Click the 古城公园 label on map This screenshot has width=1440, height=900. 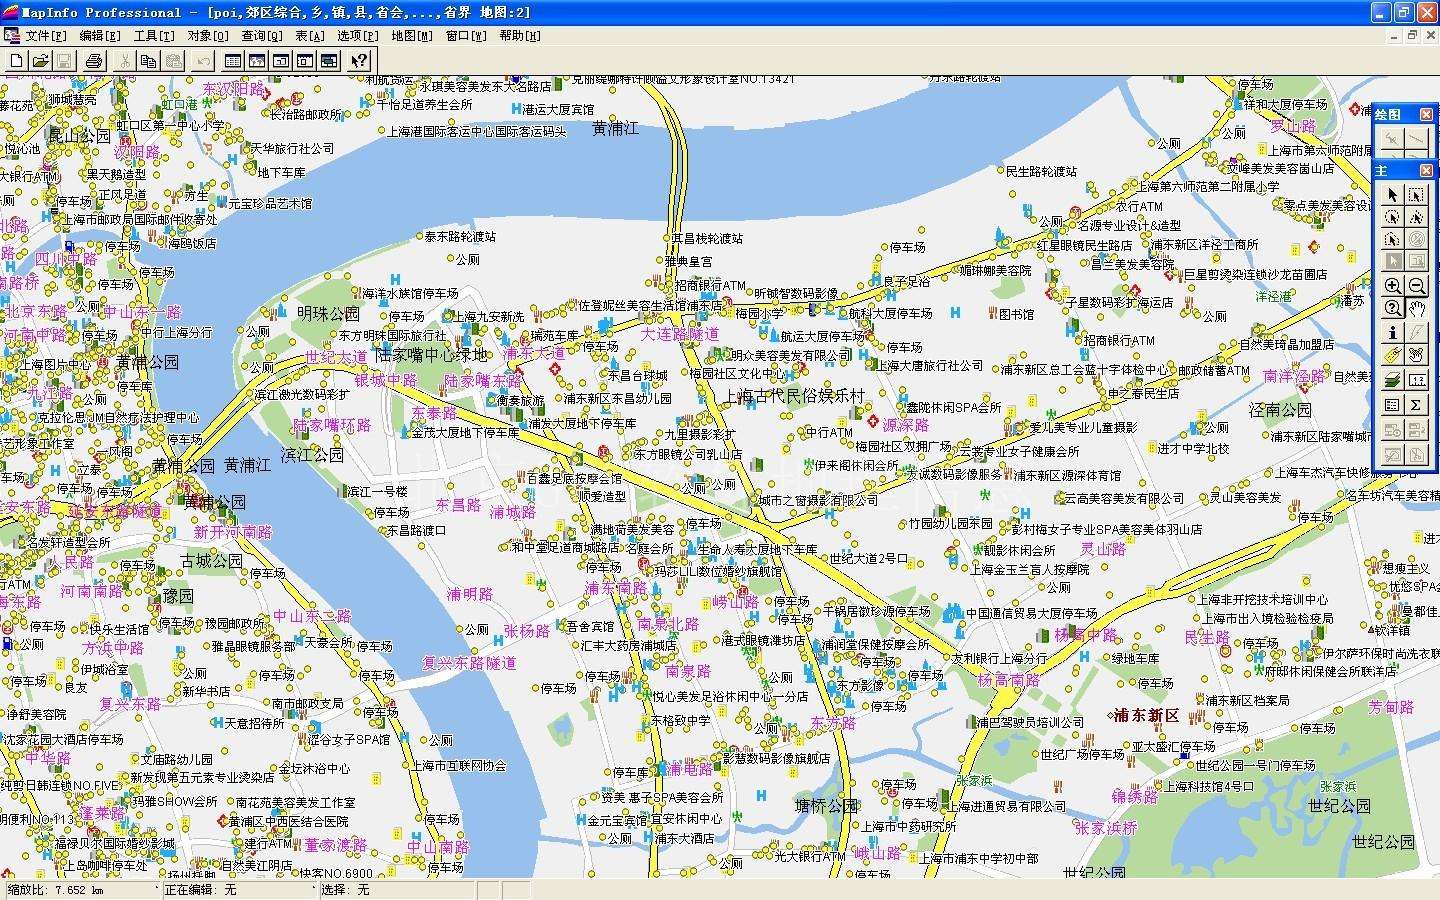pos(211,561)
